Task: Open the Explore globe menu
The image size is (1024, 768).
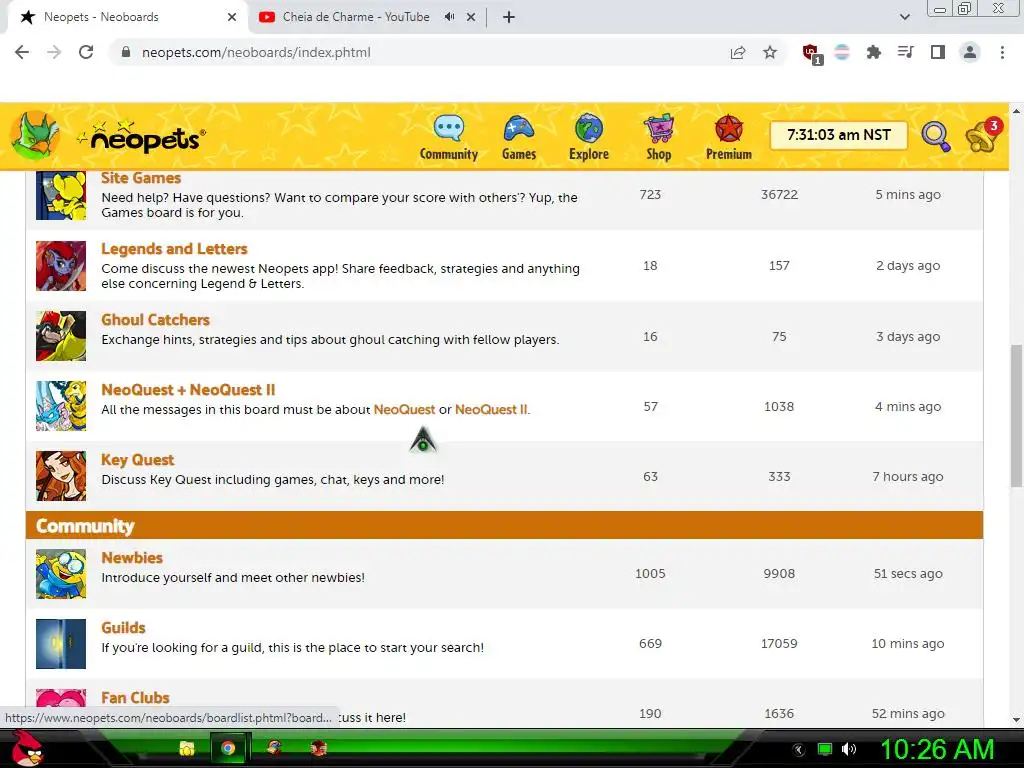Action: [x=588, y=137]
